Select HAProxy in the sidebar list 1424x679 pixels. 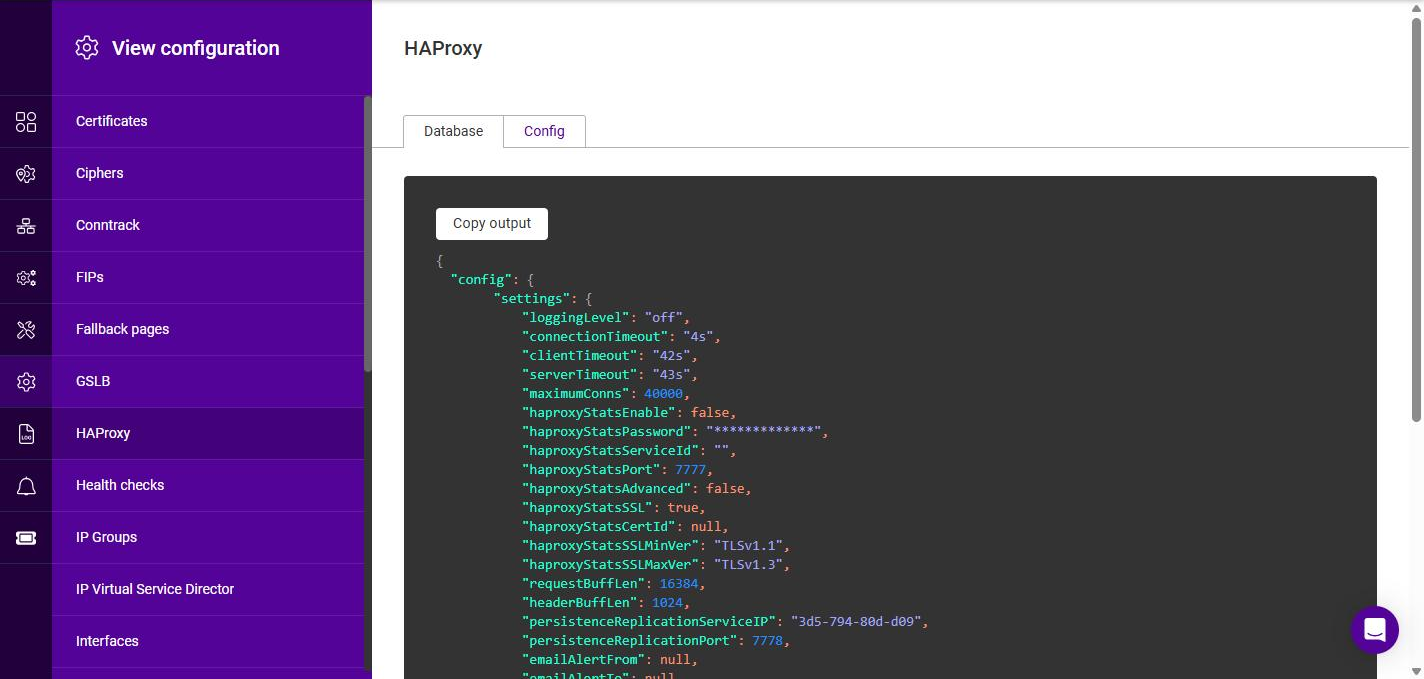[208, 434]
